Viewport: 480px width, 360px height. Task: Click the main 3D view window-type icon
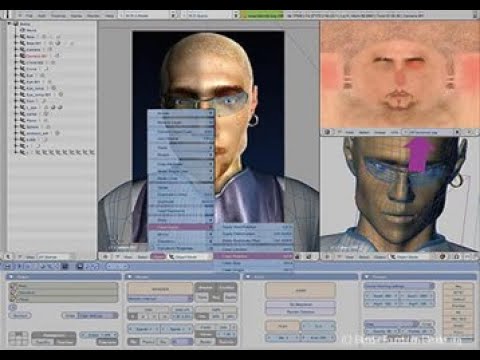pyautogui.click(x=105, y=257)
